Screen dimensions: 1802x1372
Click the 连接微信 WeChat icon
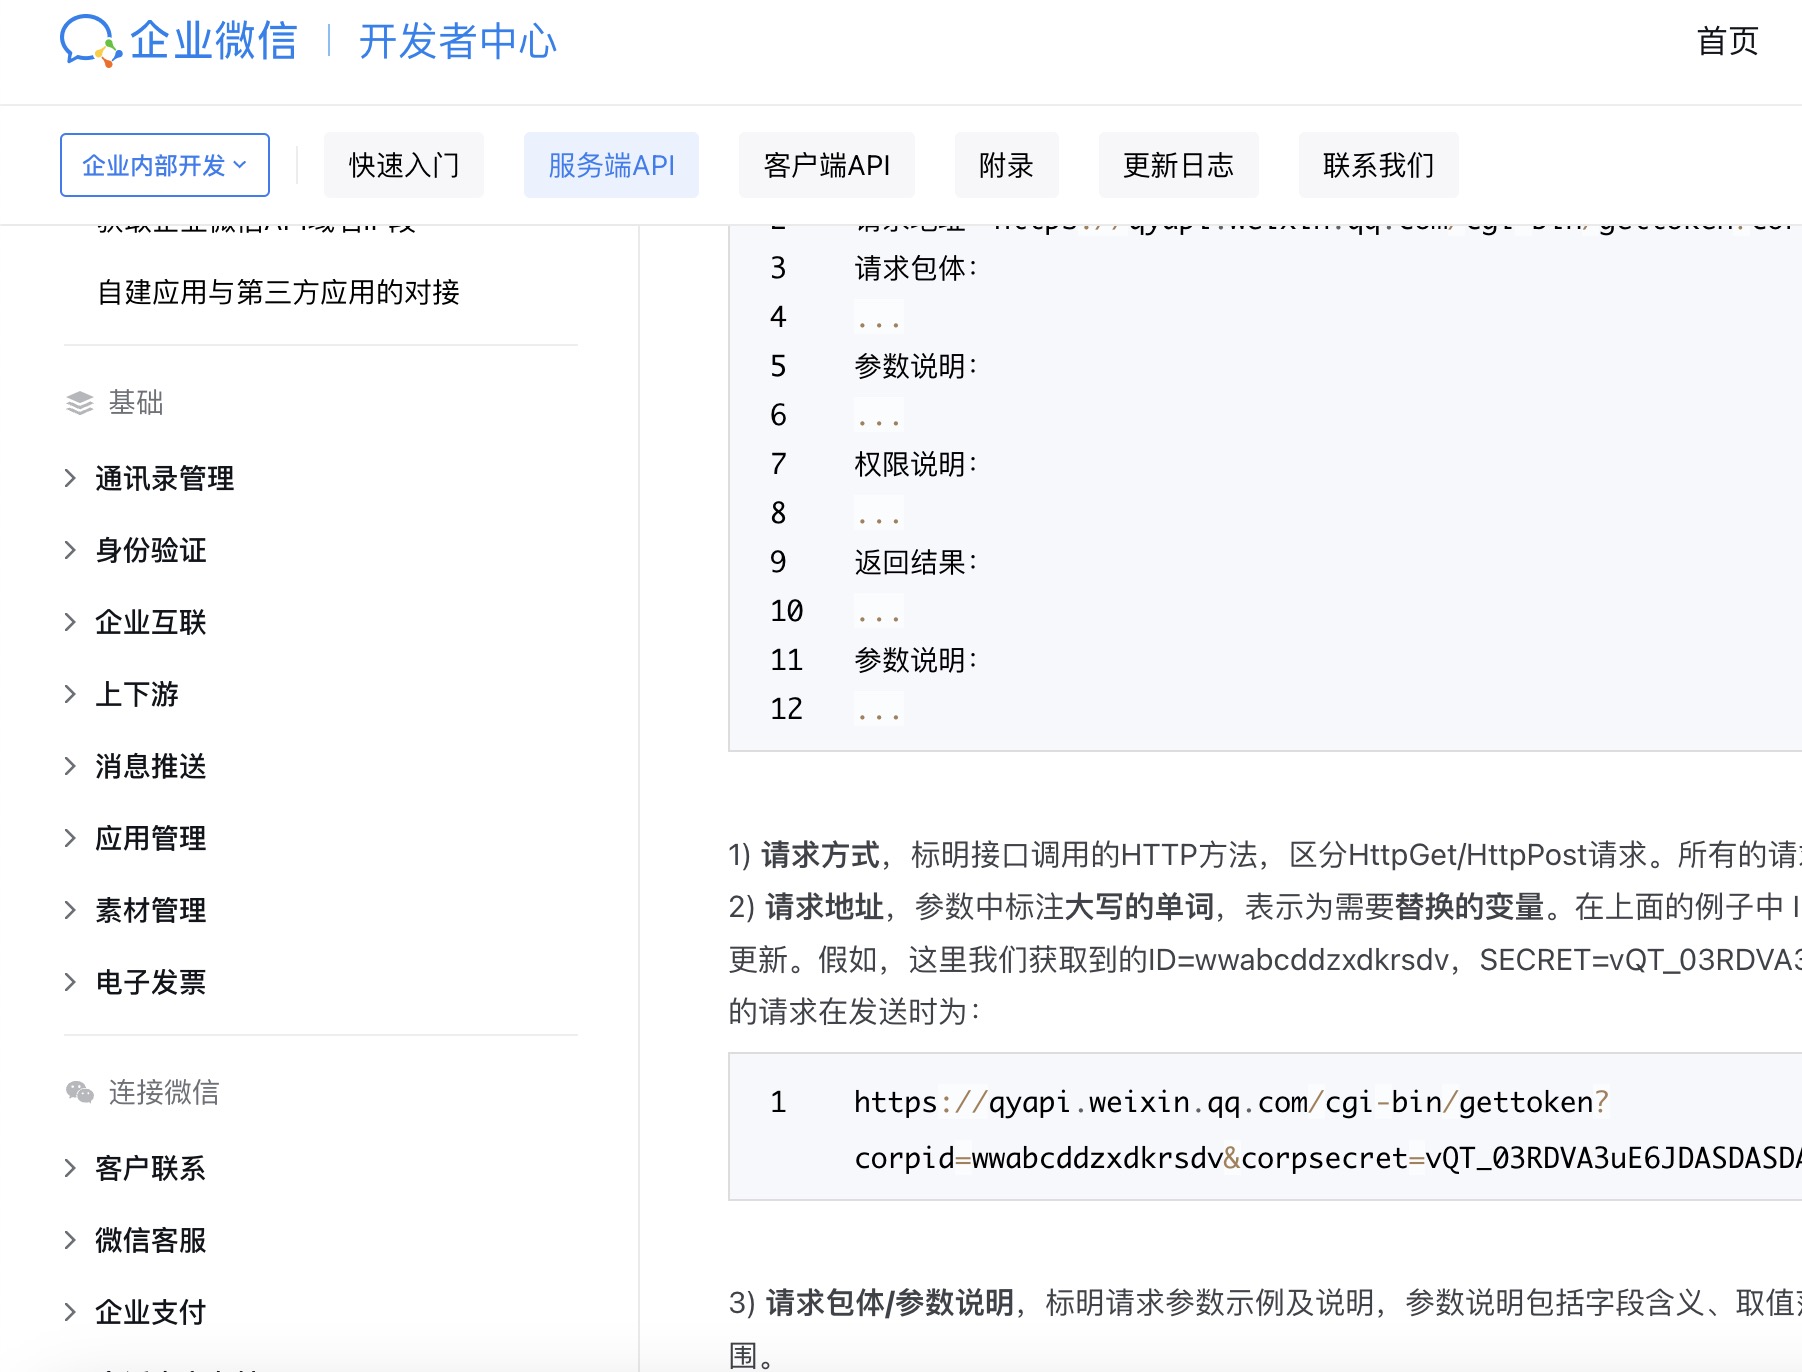(80, 1092)
